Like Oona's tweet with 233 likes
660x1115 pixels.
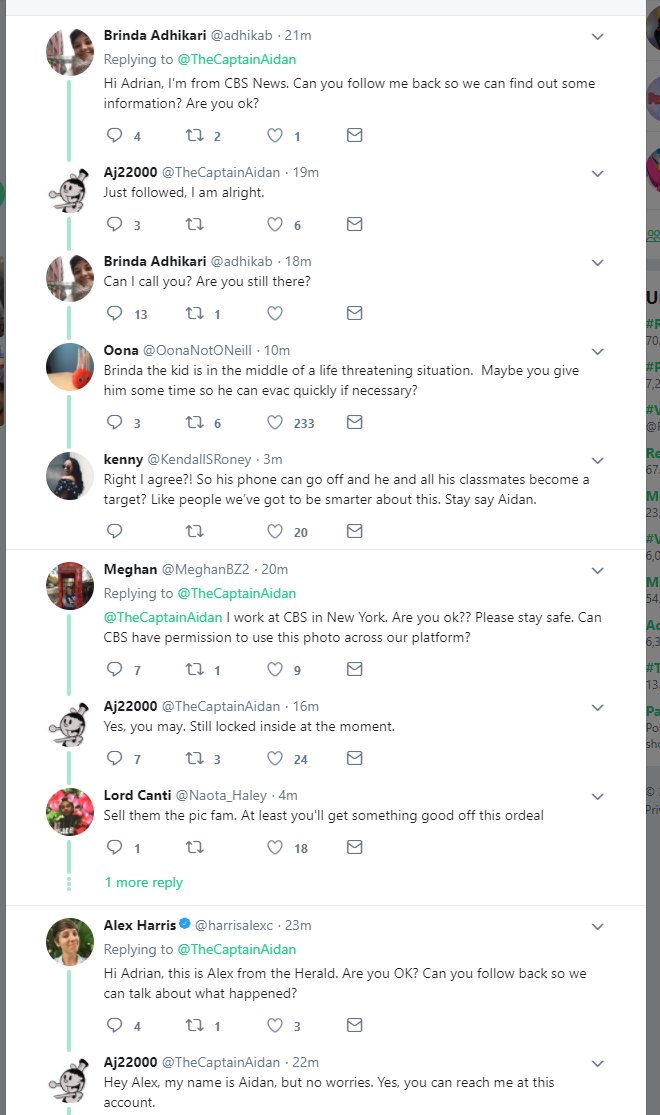(275, 423)
